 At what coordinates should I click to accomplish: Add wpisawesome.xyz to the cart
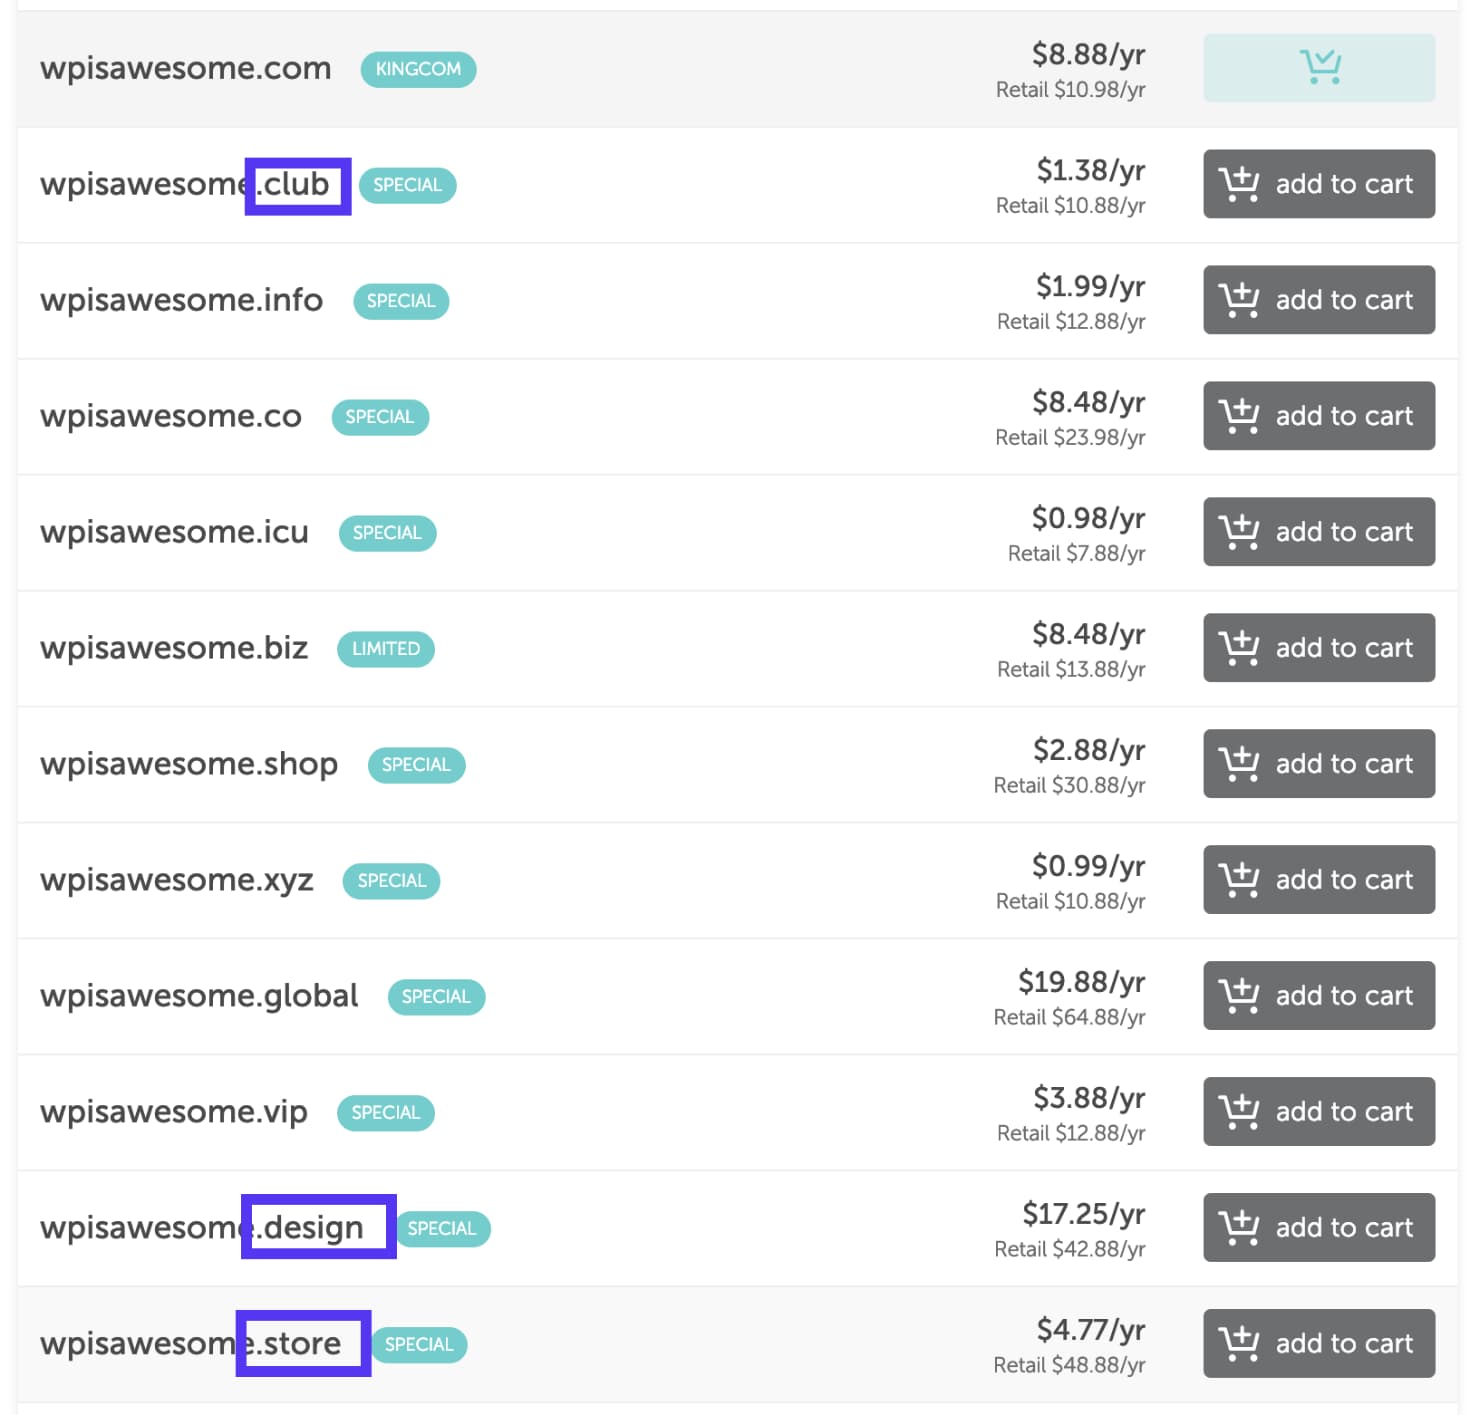click(1318, 879)
